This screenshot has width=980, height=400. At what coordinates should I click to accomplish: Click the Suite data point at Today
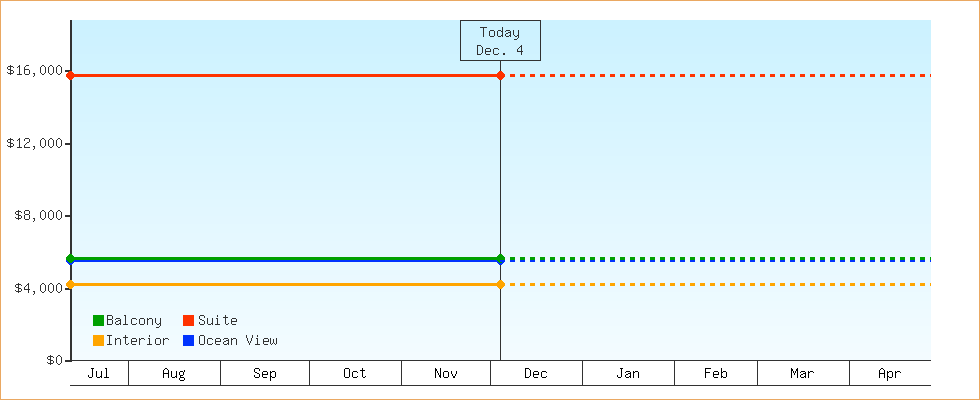coord(500,76)
